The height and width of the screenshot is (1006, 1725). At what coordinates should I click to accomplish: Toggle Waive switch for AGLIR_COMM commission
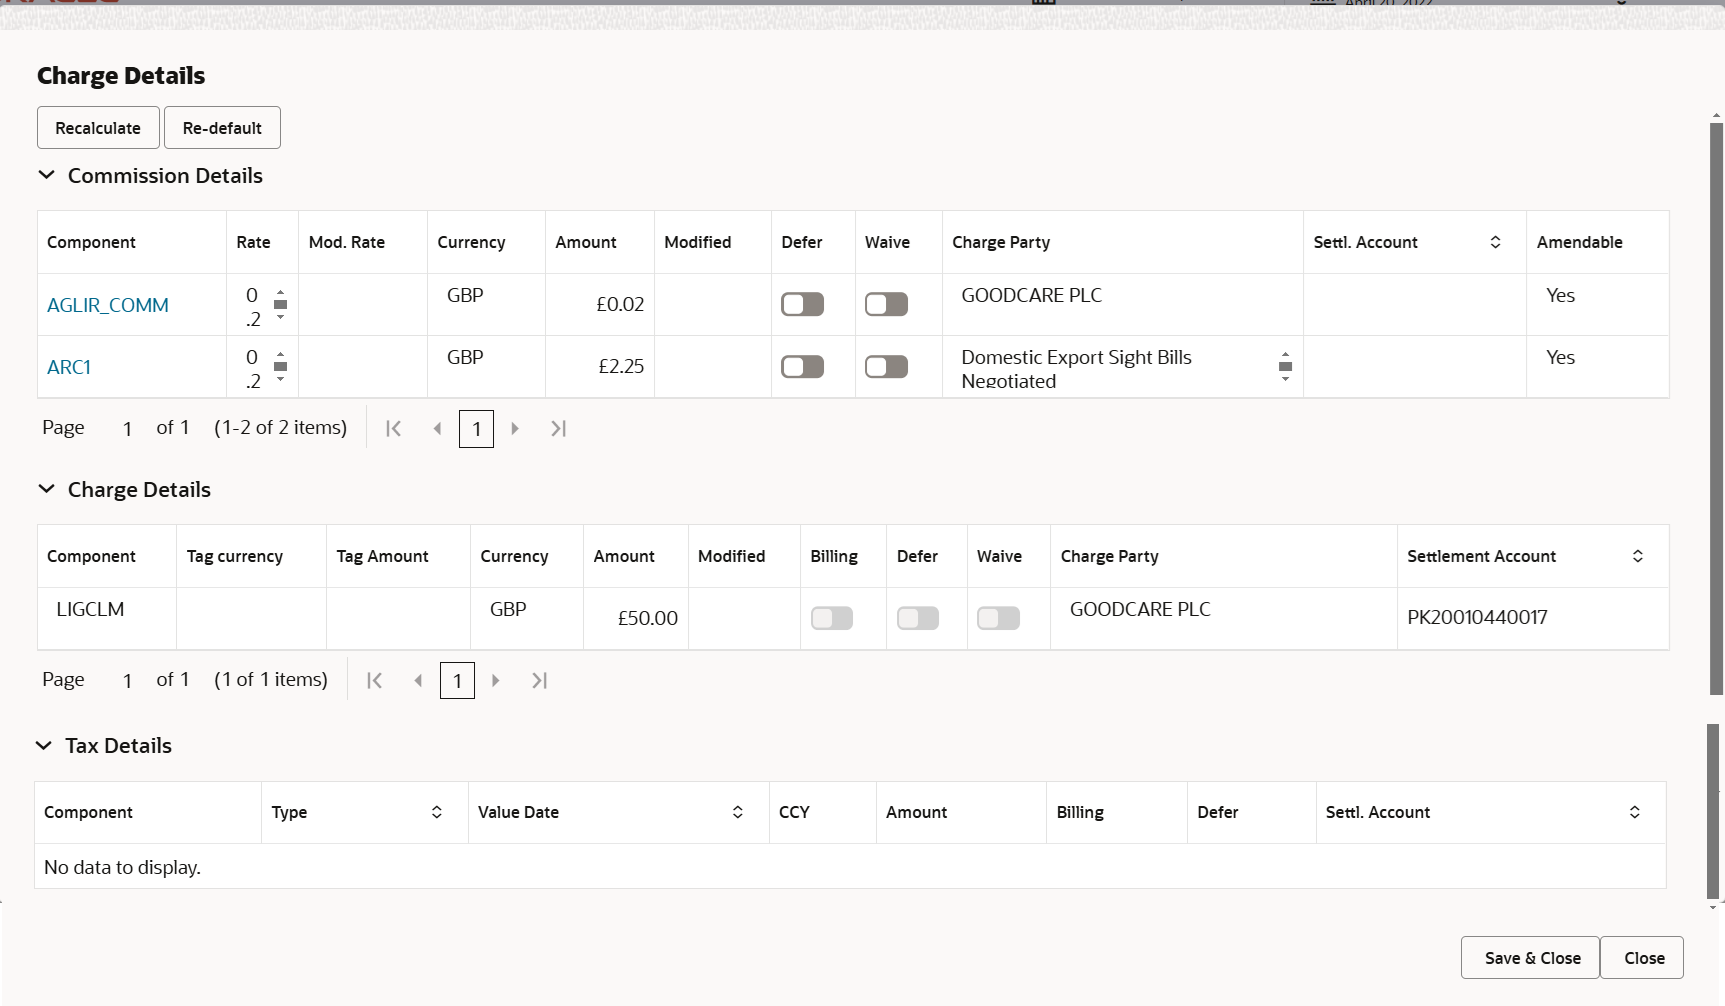pos(886,304)
